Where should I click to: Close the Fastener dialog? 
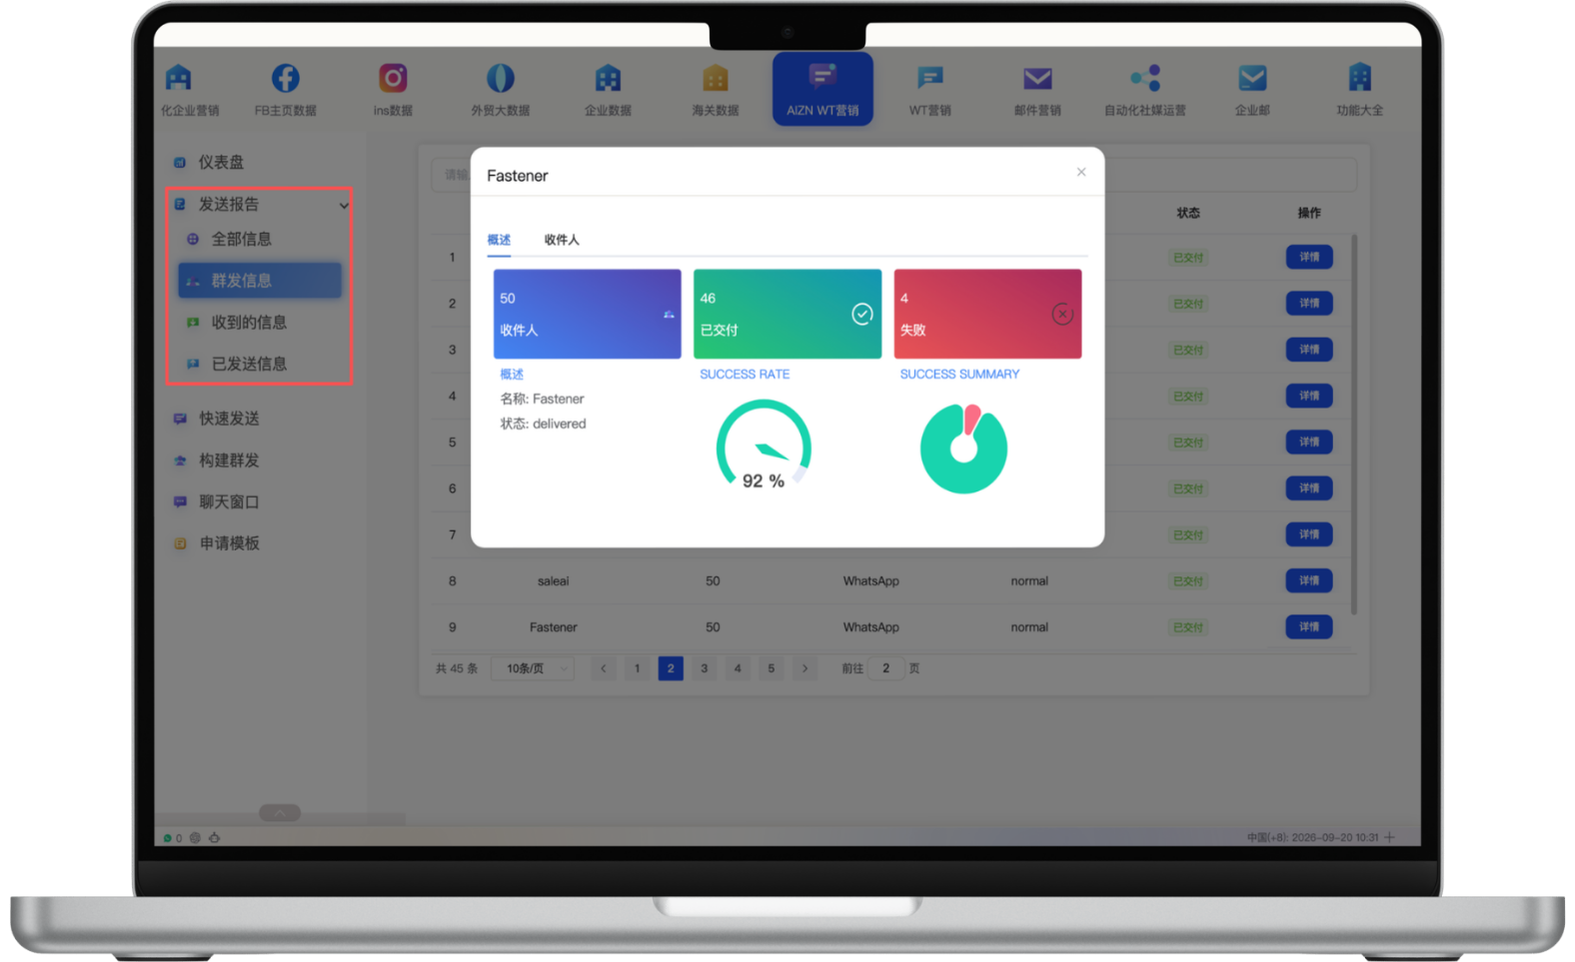(1081, 172)
